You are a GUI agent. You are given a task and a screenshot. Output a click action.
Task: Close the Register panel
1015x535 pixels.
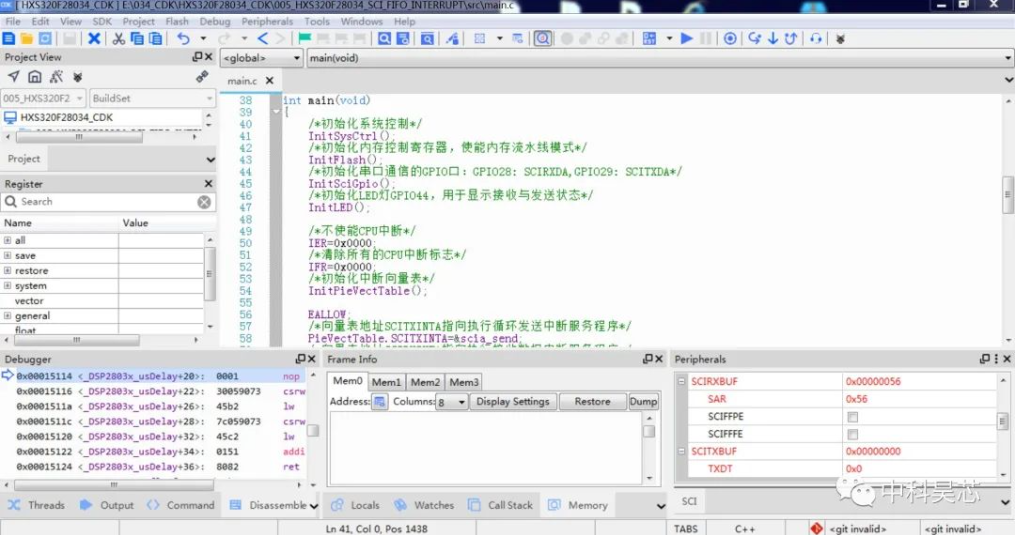(208, 184)
